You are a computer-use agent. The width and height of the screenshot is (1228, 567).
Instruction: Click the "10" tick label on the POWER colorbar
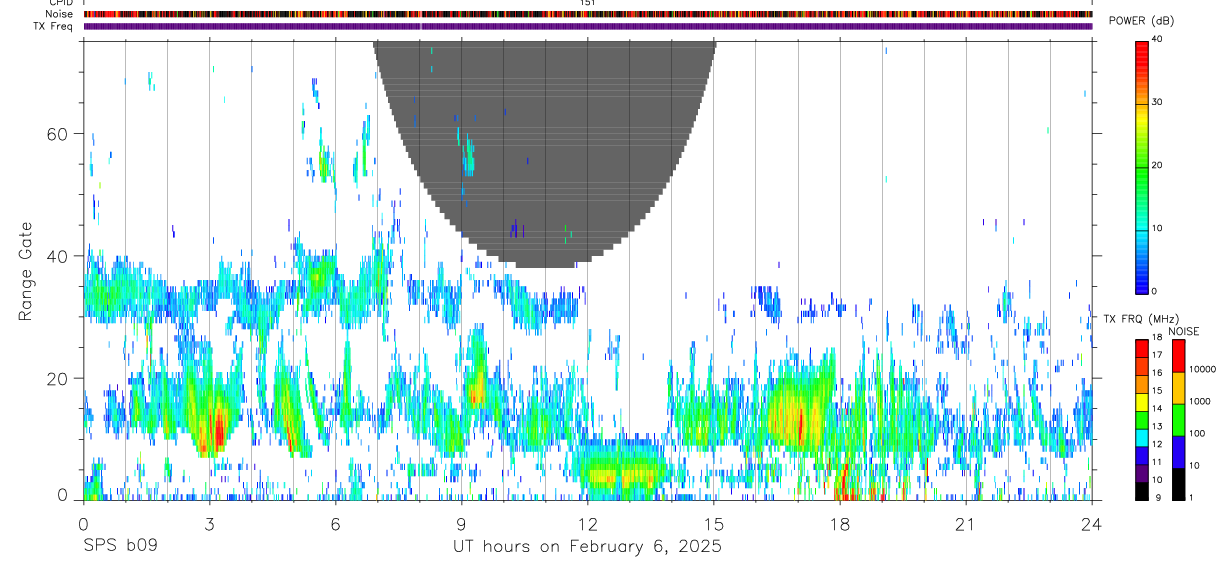click(x=1158, y=228)
